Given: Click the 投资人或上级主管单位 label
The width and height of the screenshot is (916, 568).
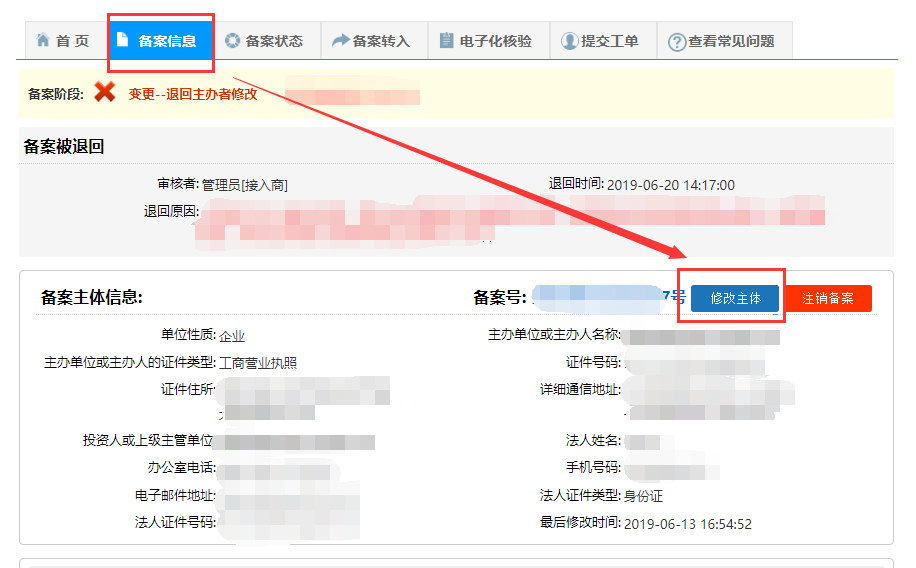Looking at the screenshot, I should 148,440.
